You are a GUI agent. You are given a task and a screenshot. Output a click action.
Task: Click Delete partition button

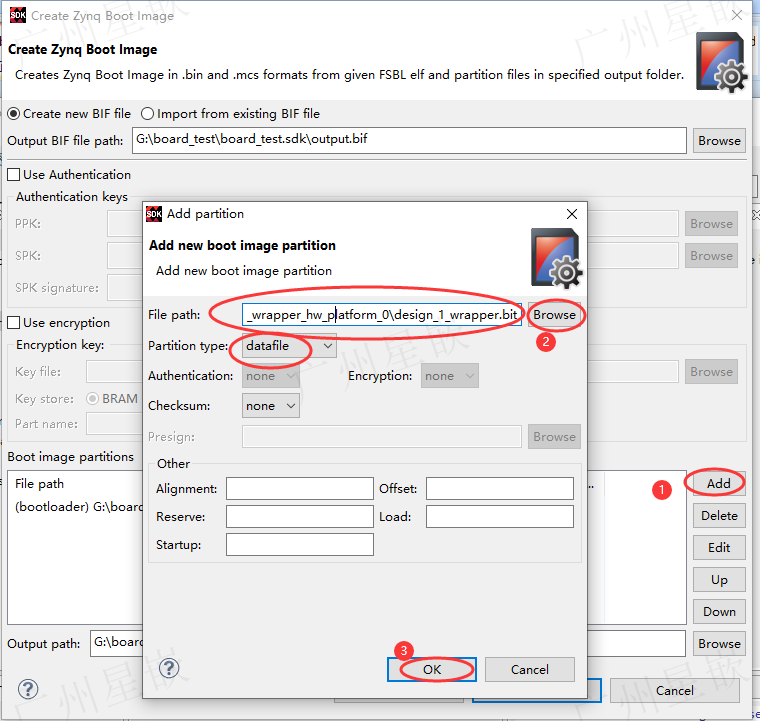pos(719,516)
